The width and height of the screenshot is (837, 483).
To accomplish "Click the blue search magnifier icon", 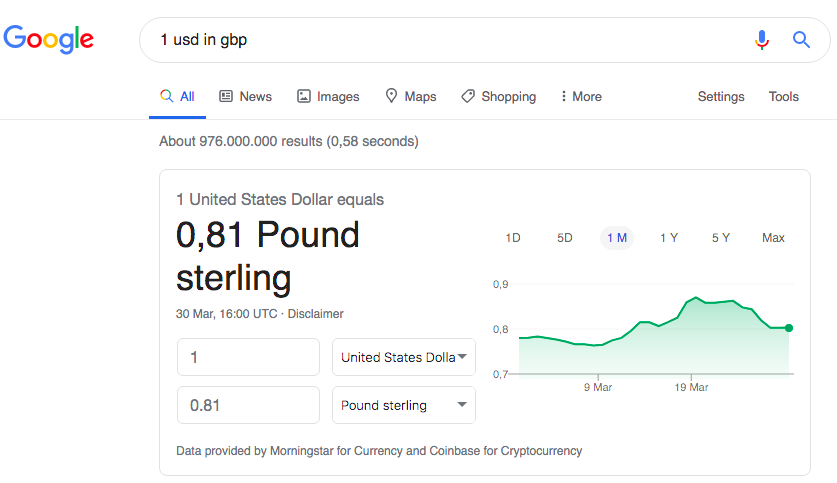I will (801, 39).
